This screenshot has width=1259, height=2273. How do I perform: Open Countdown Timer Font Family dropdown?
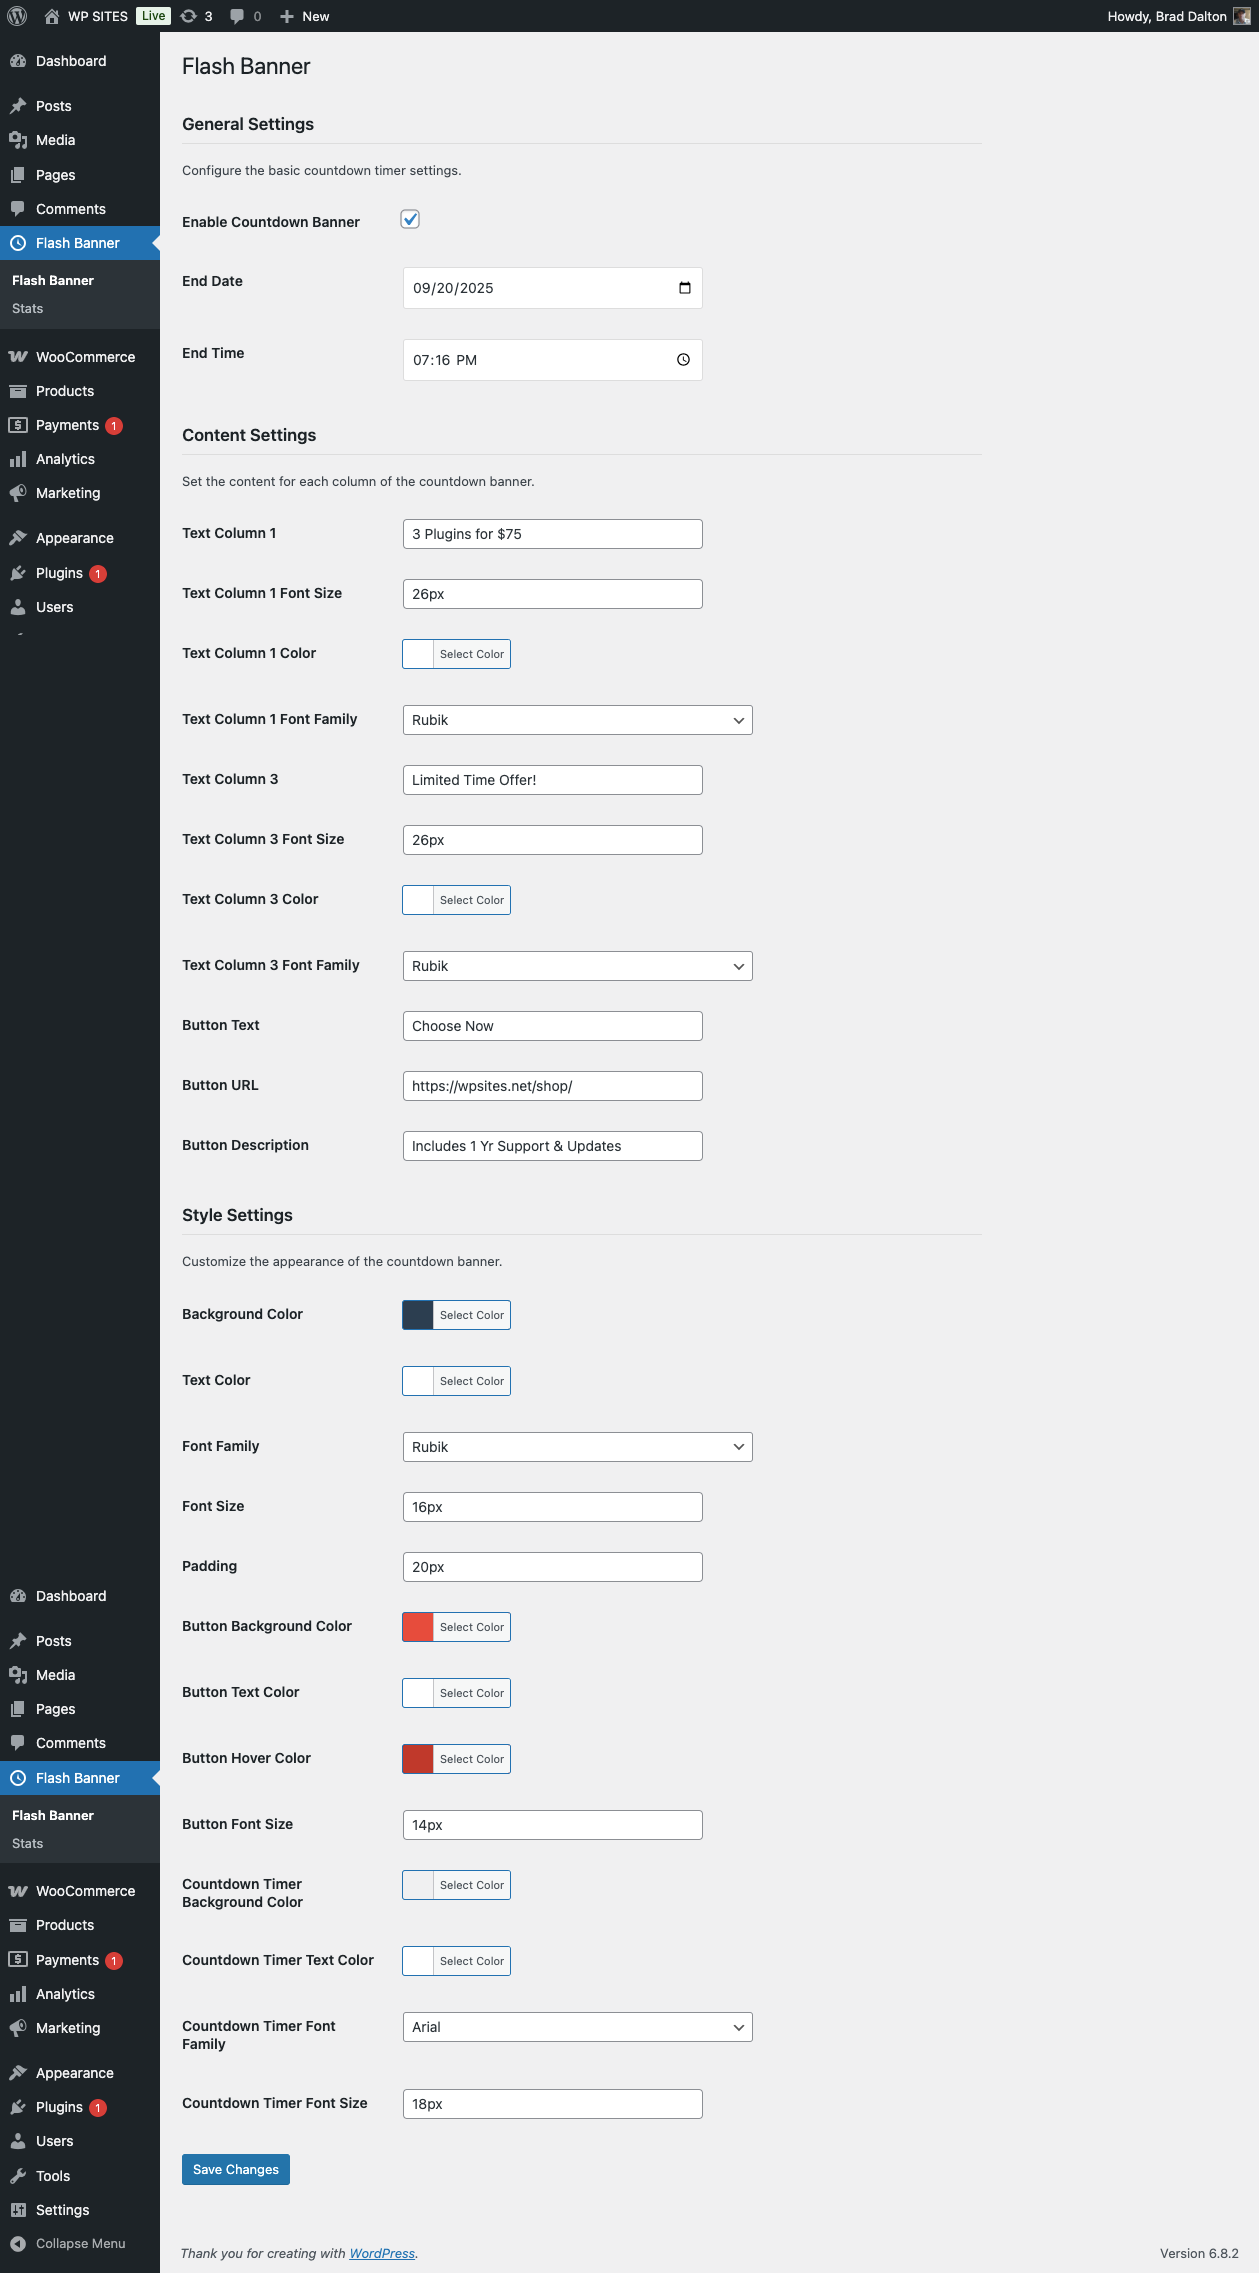pos(577,2027)
